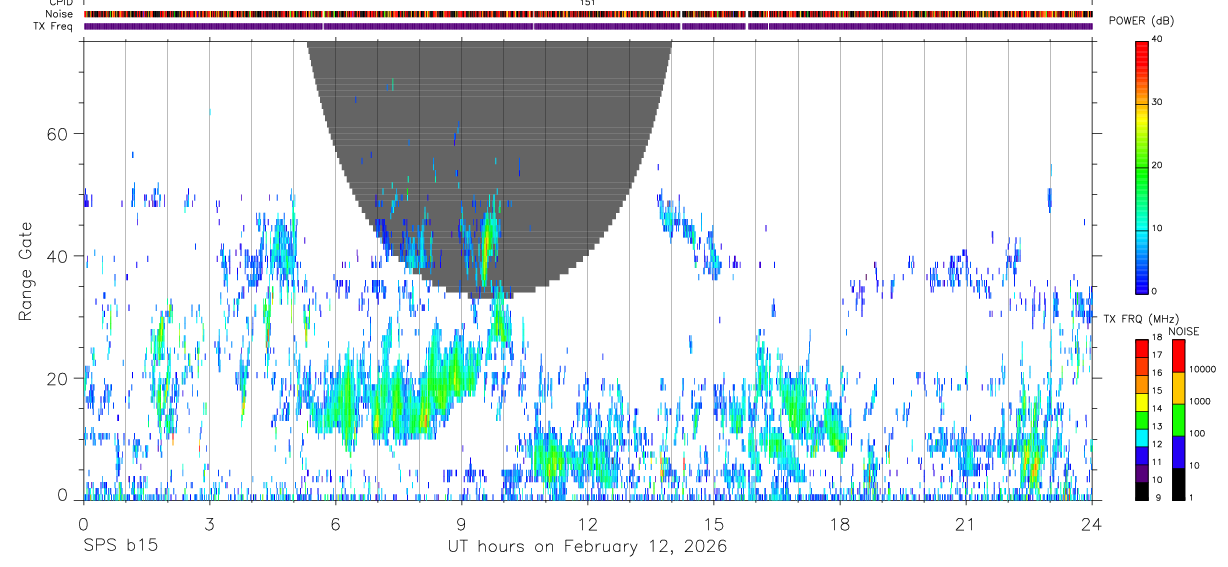Click the 10 tick on the POWER colorbar
The image size is (1228, 567).
pos(1157,228)
